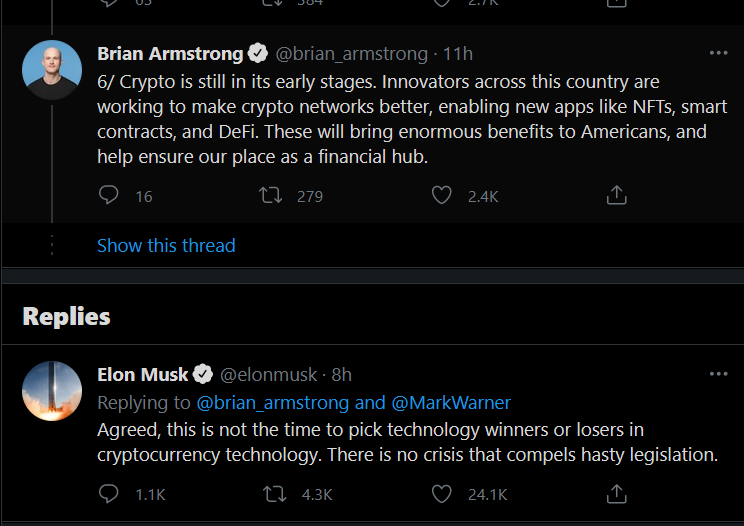Share Elon Musk's reply
This screenshot has width=744, height=526.
[x=617, y=494]
